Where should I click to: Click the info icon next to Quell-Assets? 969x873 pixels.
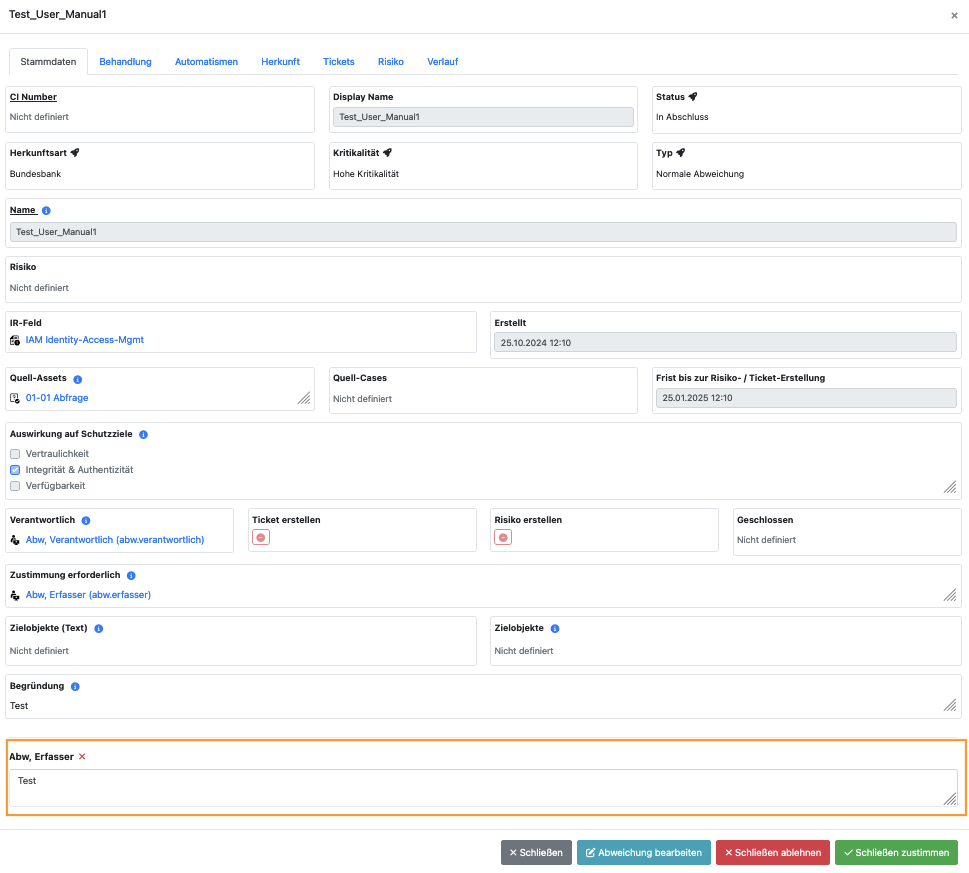[77, 379]
